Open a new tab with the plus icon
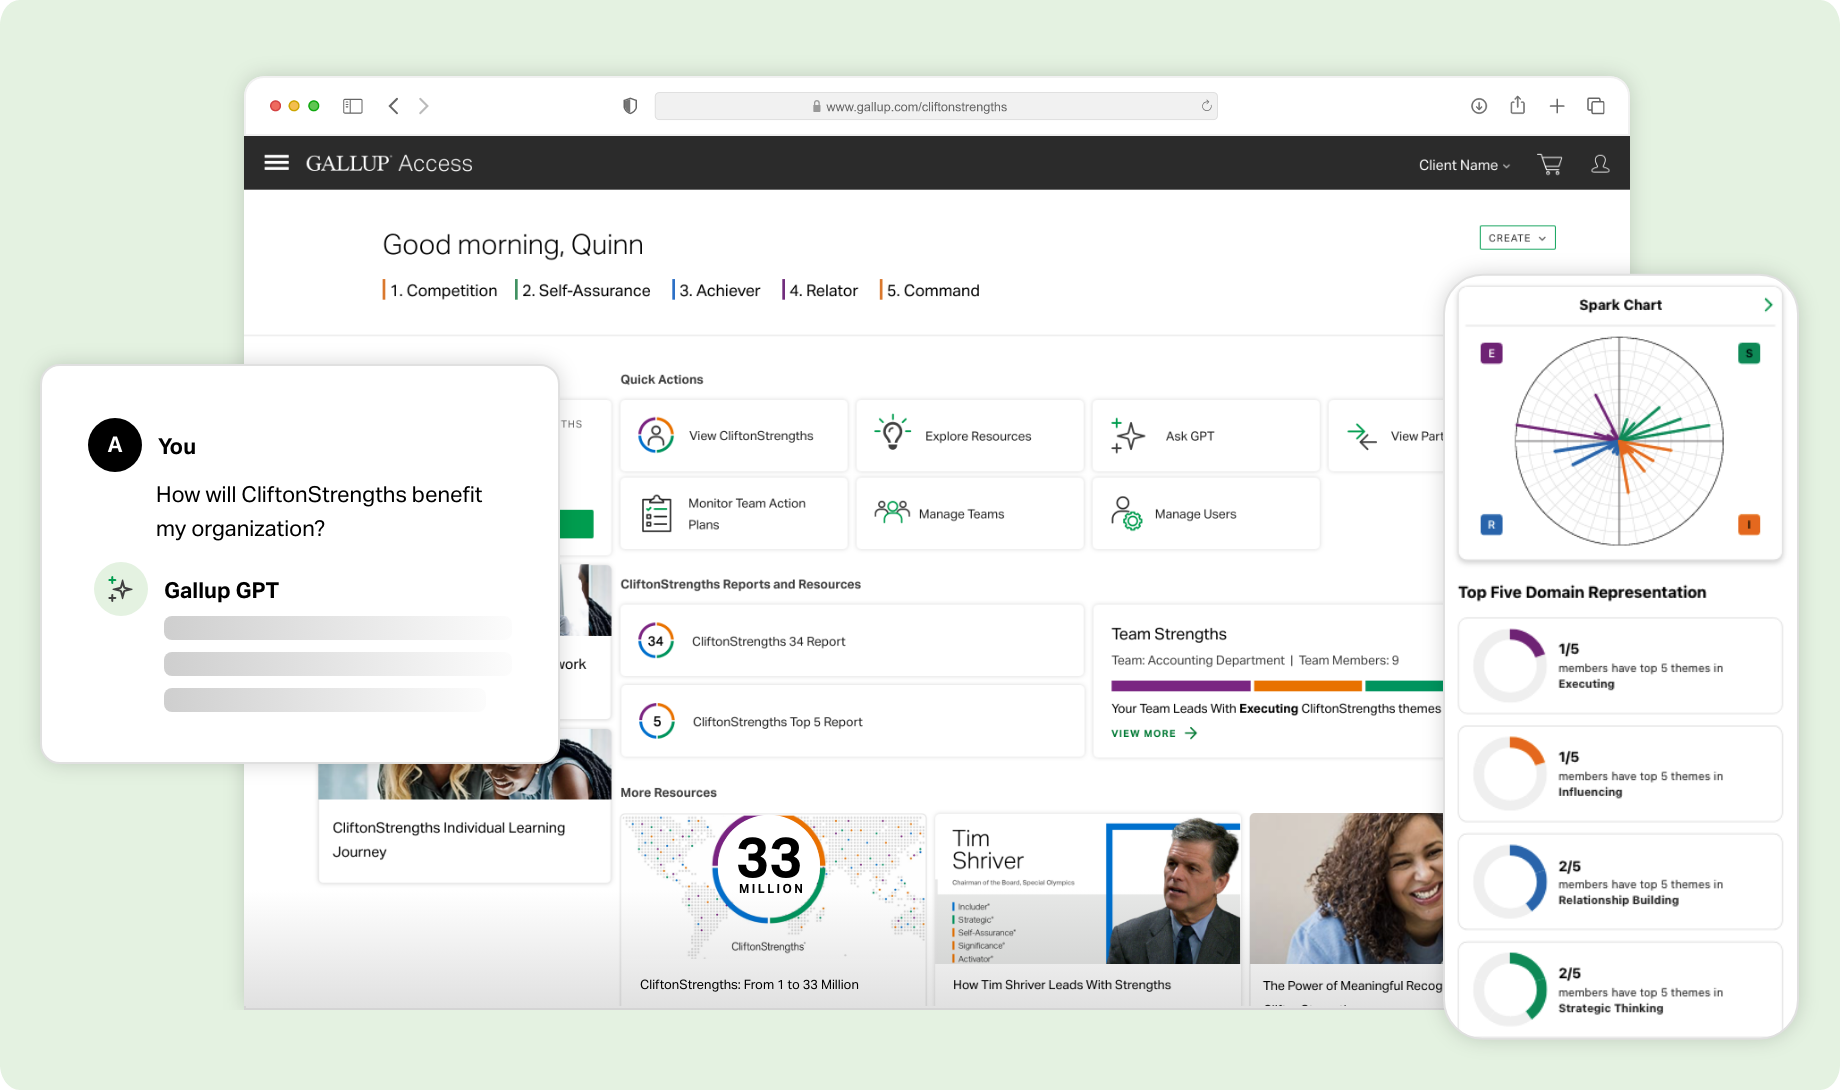The width and height of the screenshot is (1840, 1090). coord(1557,106)
